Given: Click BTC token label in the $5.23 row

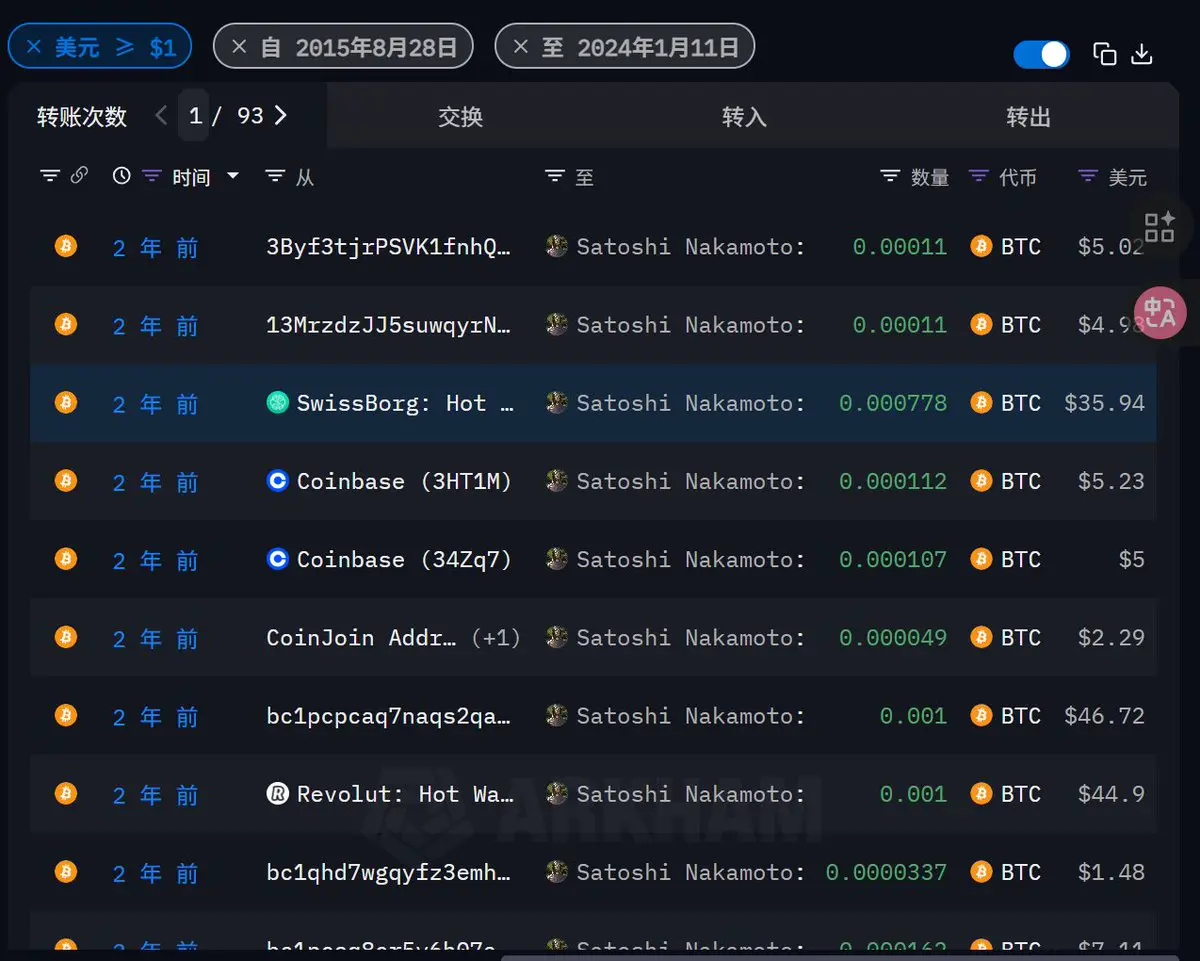Looking at the screenshot, I should coord(1021,481).
